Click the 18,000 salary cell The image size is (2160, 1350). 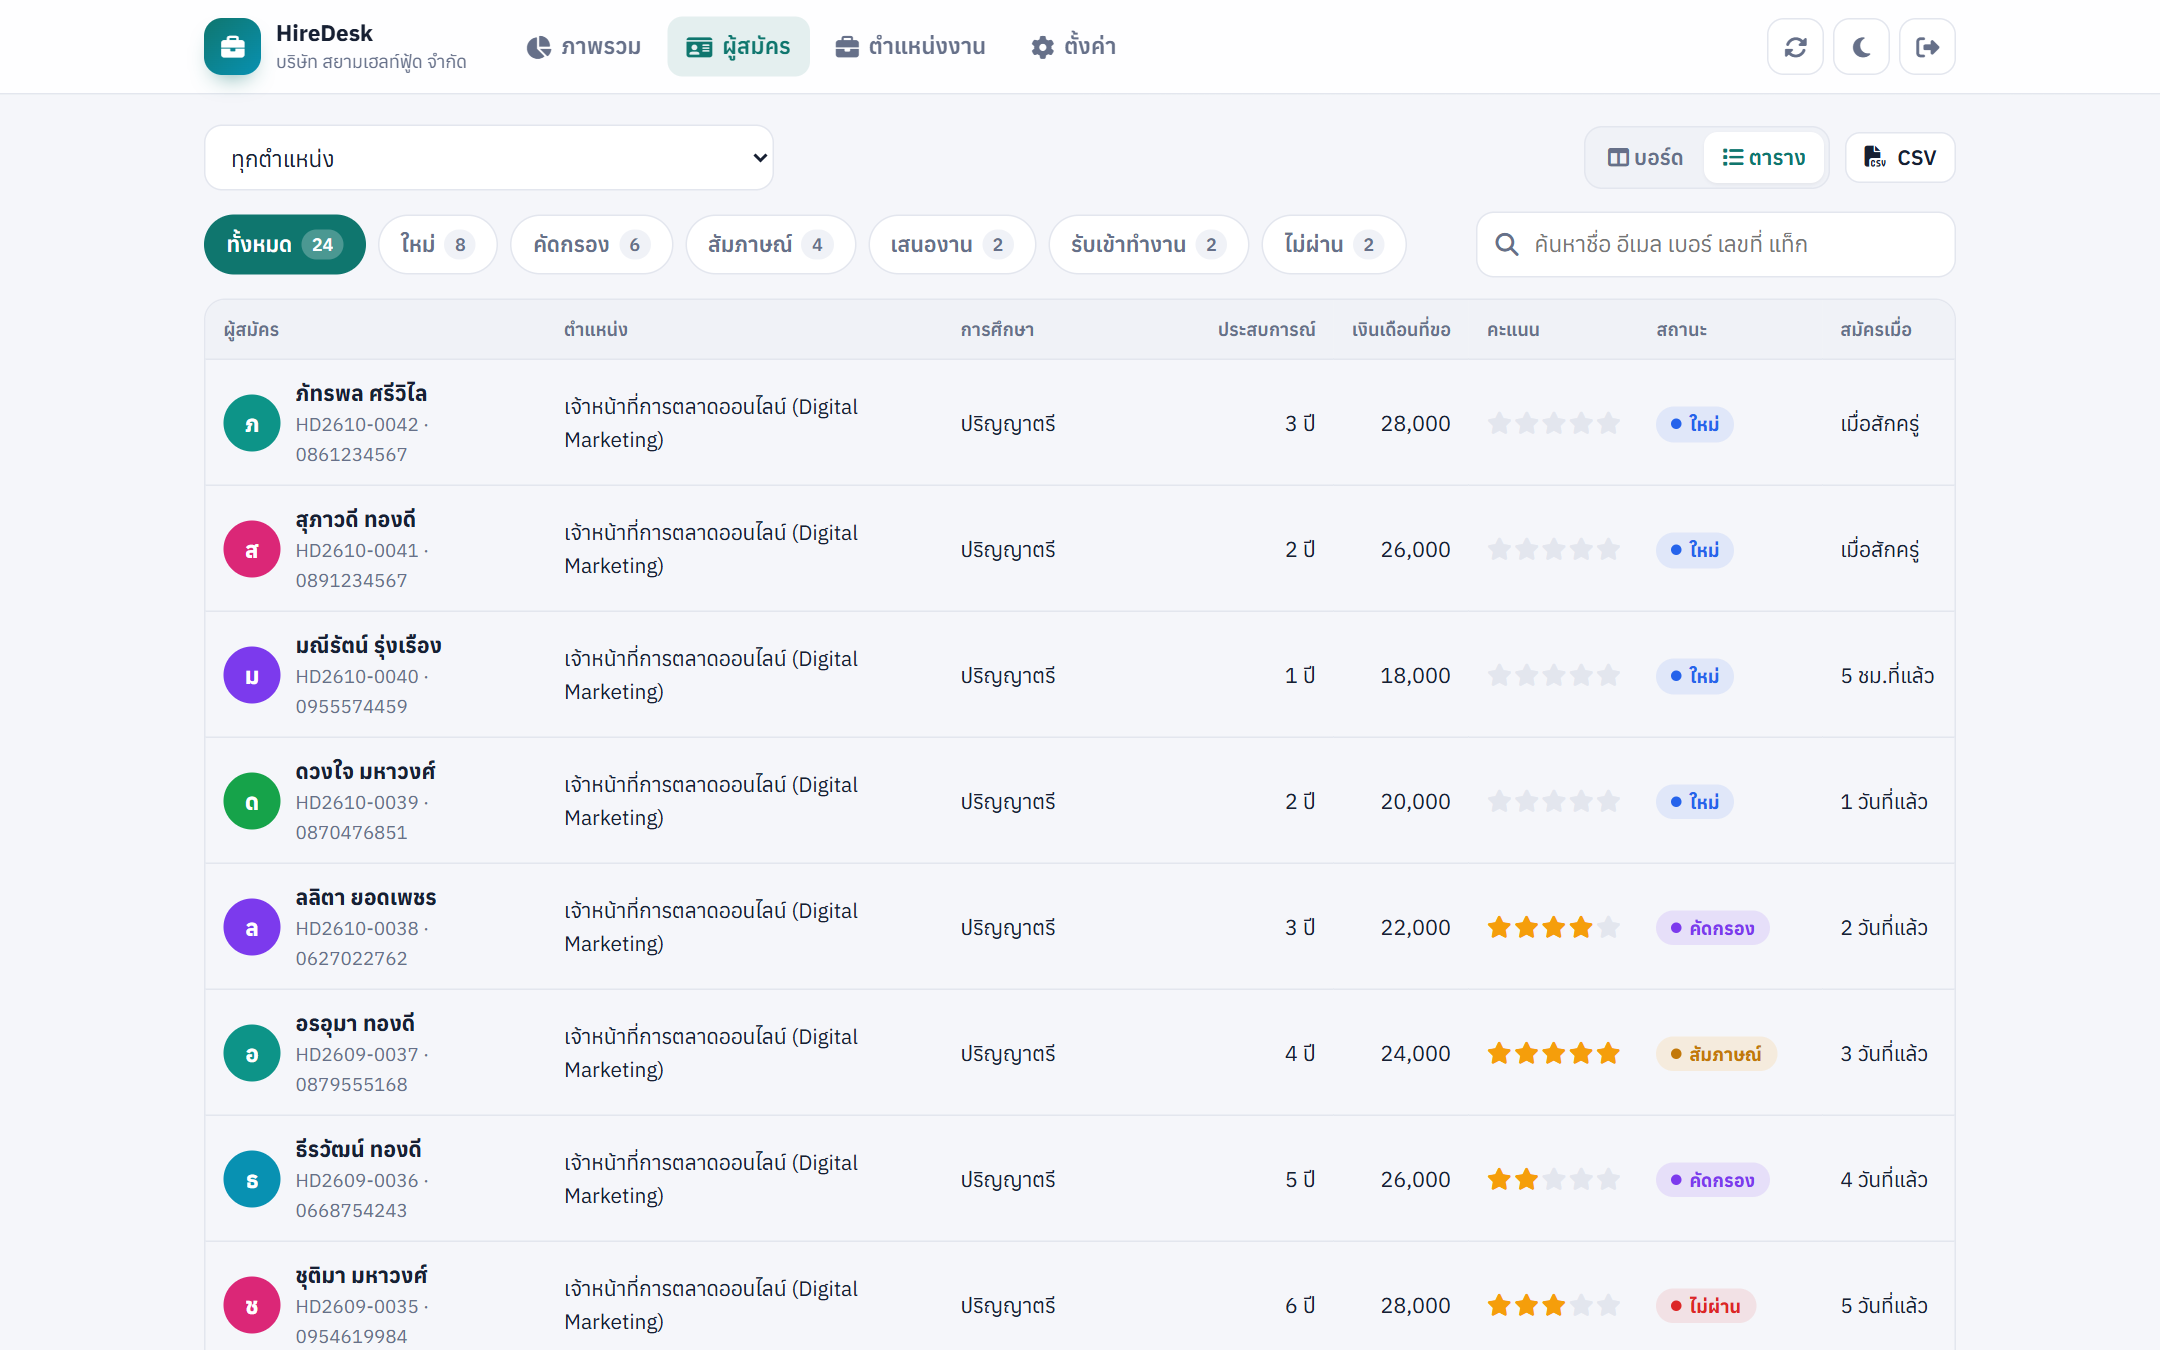click(x=1415, y=676)
